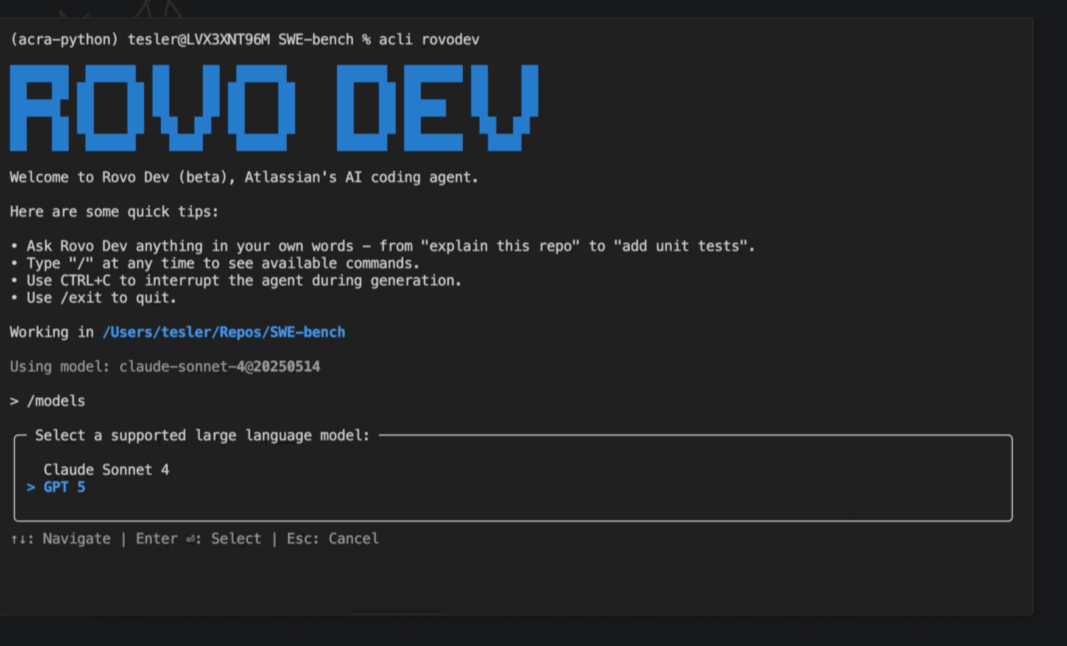Select the Claude Sonnet 4 model option

[106, 470]
